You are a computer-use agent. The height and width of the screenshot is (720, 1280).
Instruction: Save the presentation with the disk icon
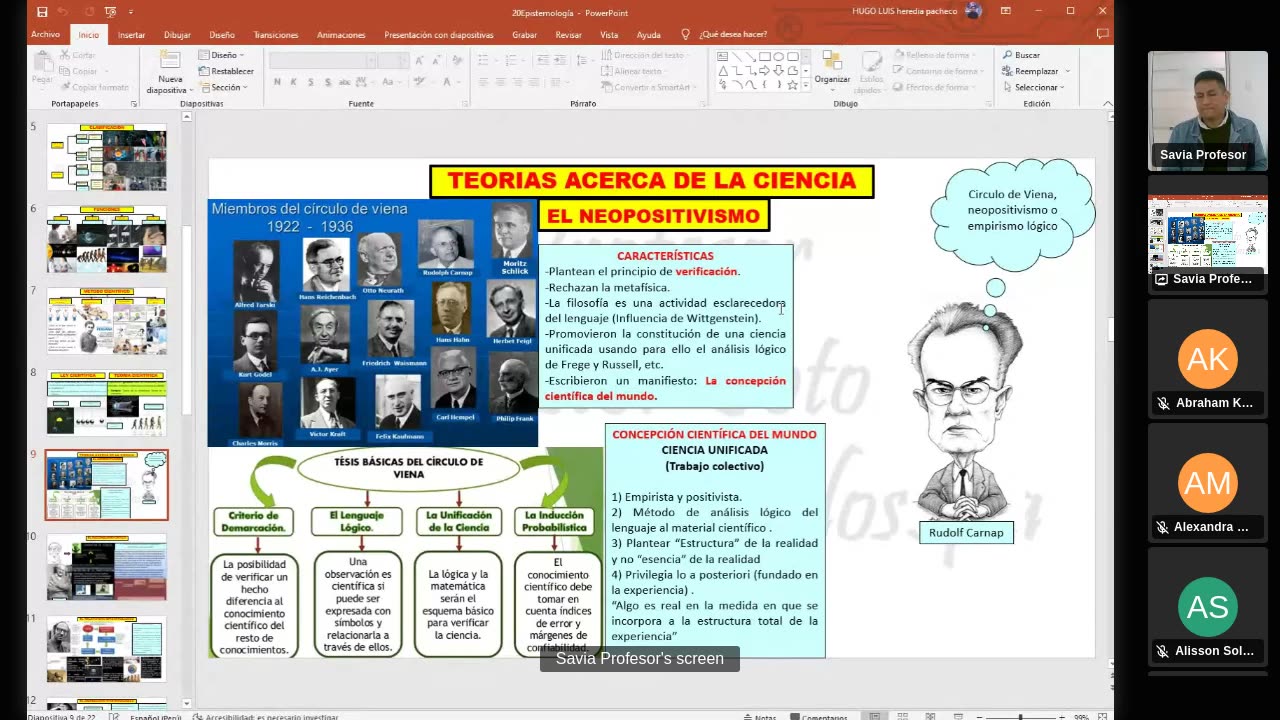click(x=42, y=11)
